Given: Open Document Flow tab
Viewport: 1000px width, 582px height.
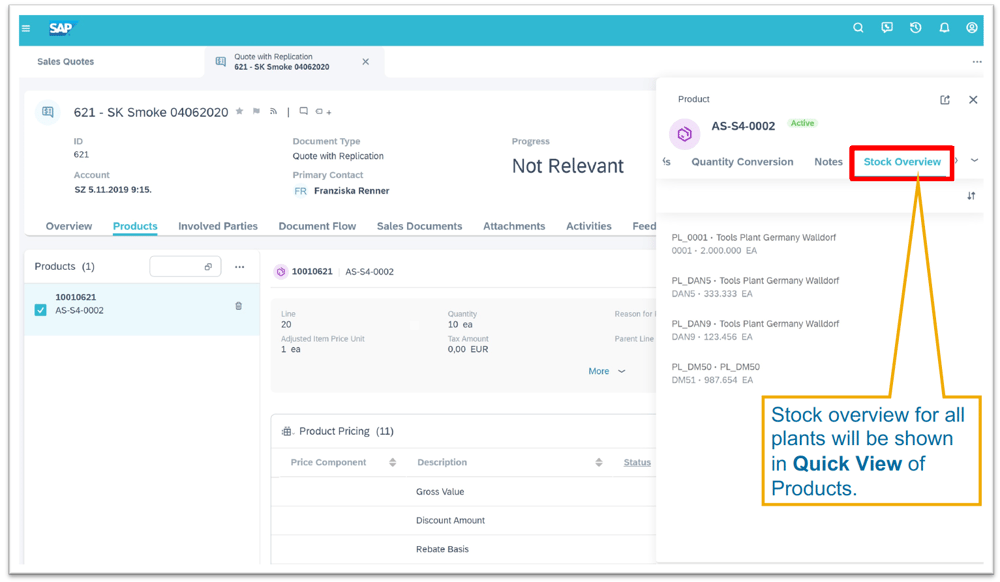Looking at the screenshot, I should click(317, 226).
